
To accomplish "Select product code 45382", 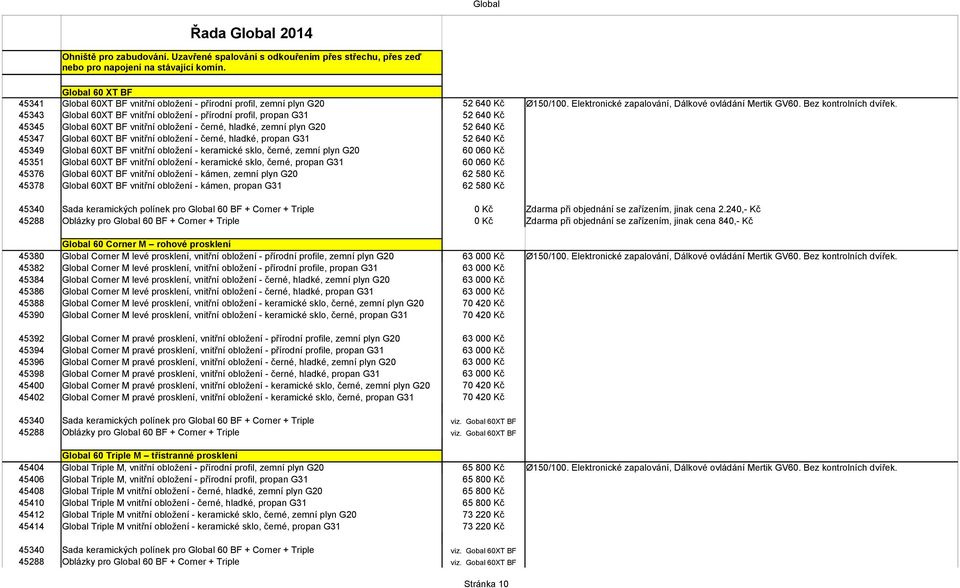I will (x=31, y=268).
